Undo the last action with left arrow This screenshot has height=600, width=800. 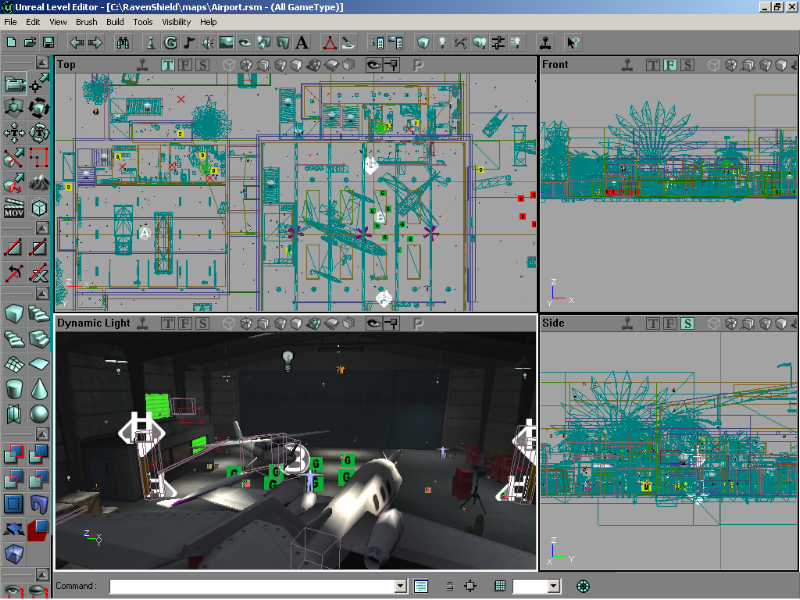pyautogui.click(x=77, y=43)
